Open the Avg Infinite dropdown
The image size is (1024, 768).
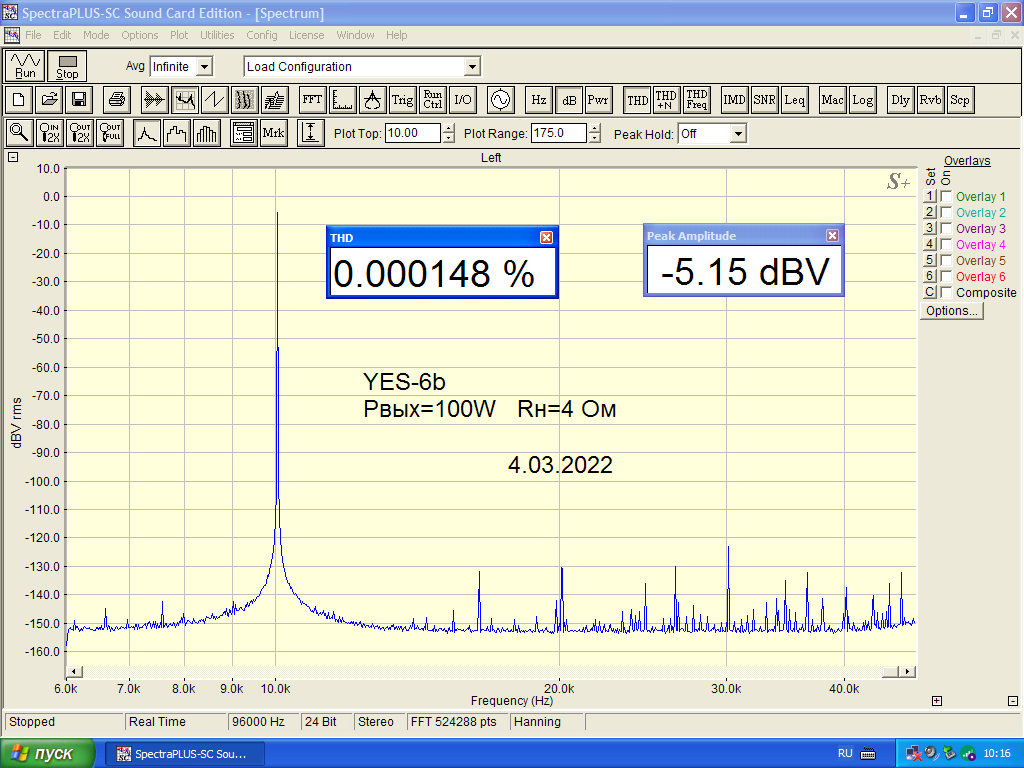204,67
